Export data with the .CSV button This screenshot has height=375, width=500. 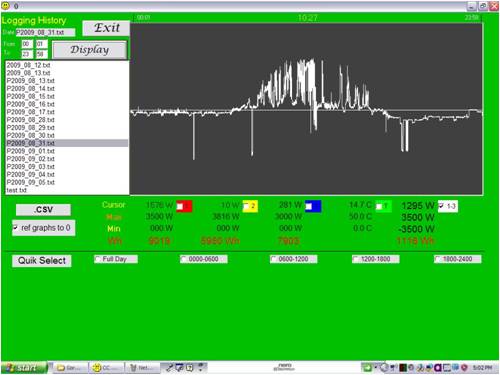pyautogui.click(x=43, y=210)
